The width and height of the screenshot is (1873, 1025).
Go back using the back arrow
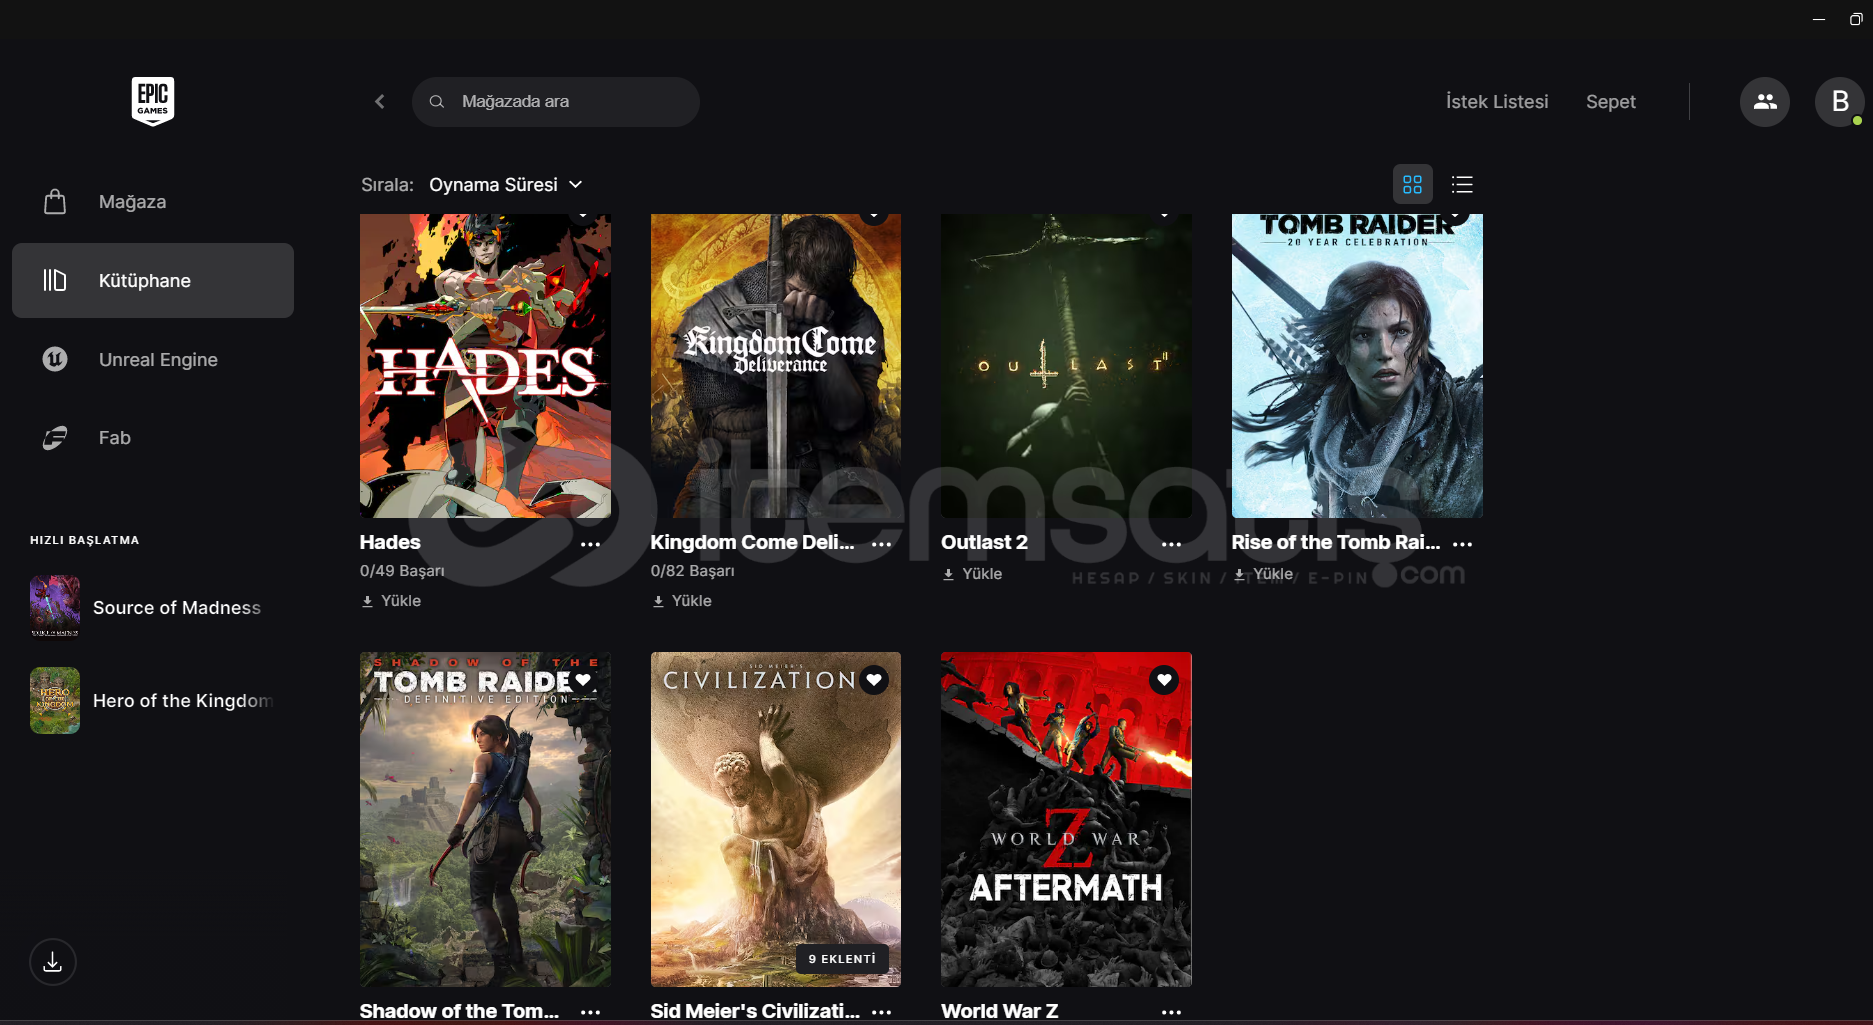coord(380,101)
